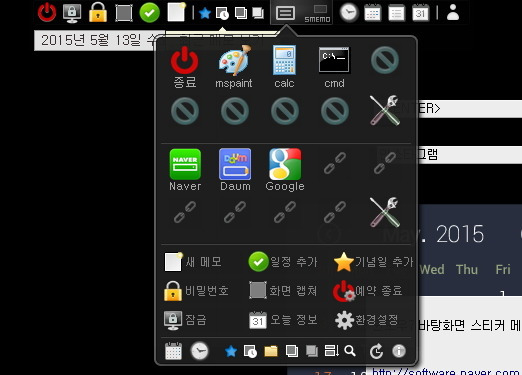Click the circular arrow clock icon
Screen dimensions: 522x375
(x=376, y=351)
